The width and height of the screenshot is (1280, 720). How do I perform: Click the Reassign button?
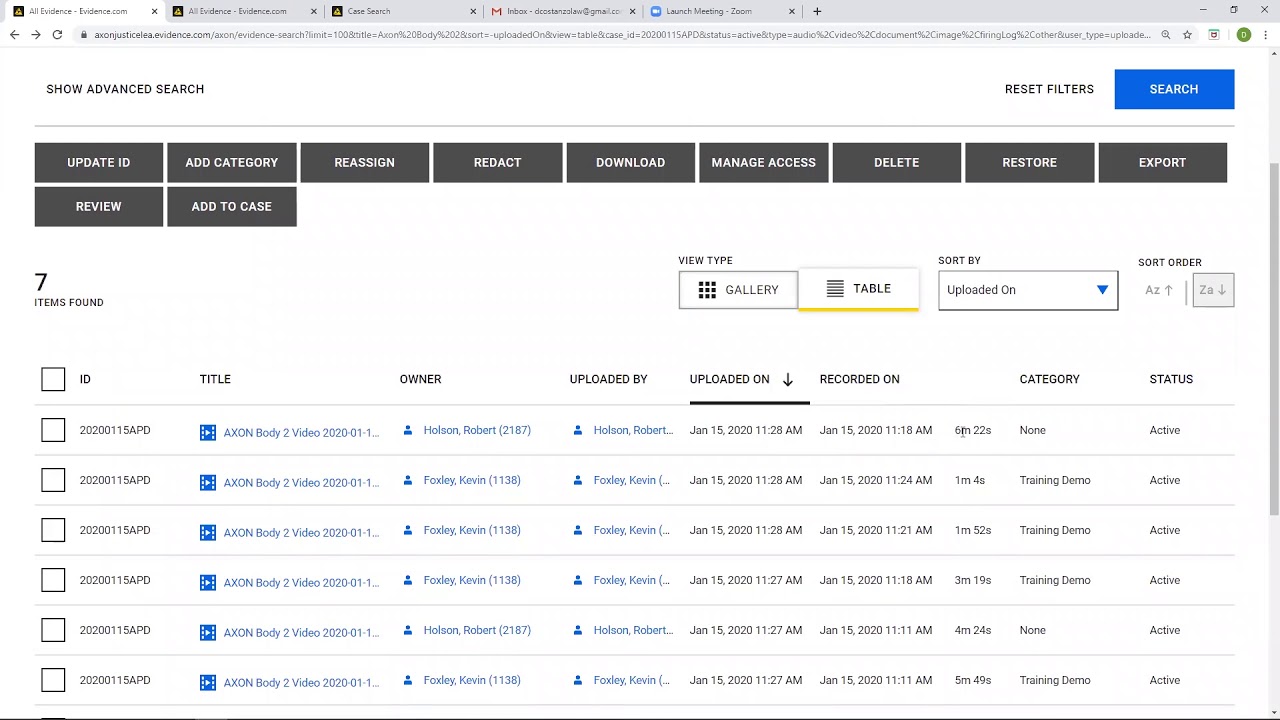click(x=365, y=162)
